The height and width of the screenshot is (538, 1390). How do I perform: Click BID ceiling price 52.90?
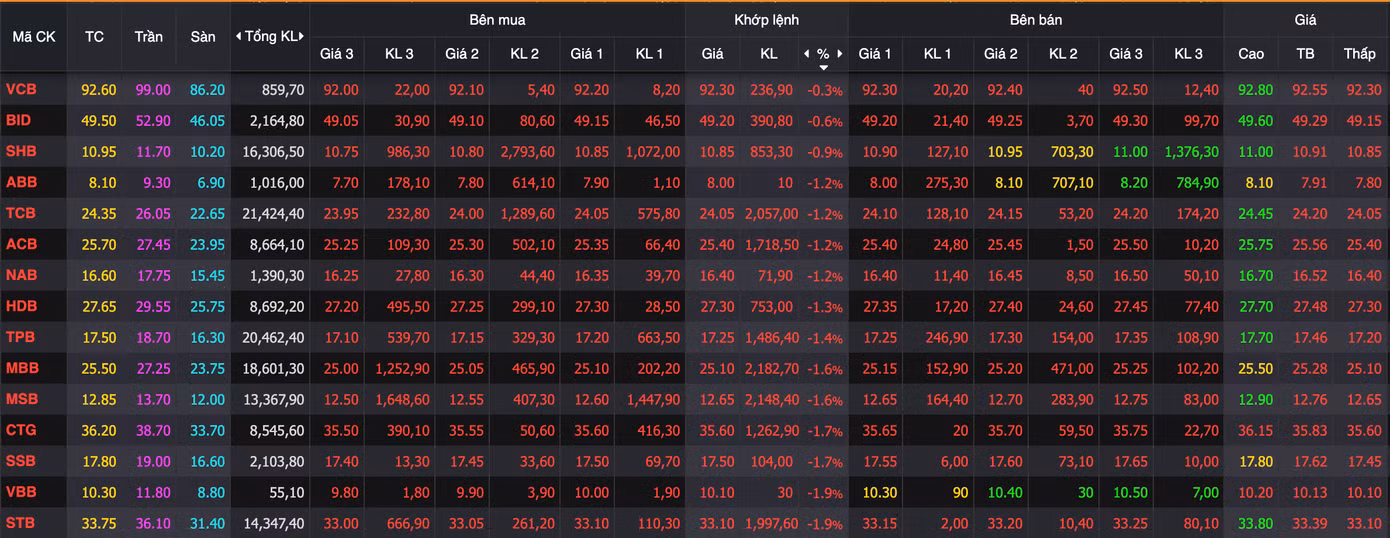153,121
